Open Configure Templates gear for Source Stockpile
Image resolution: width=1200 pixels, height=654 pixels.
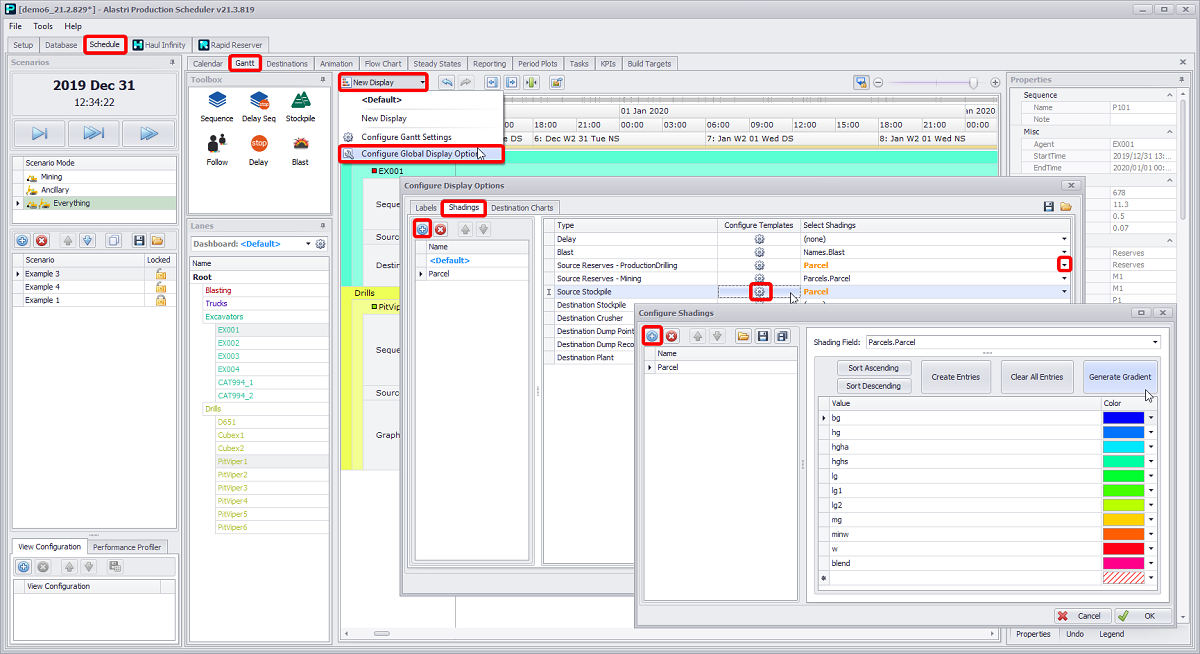pyautogui.click(x=760, y=292)
